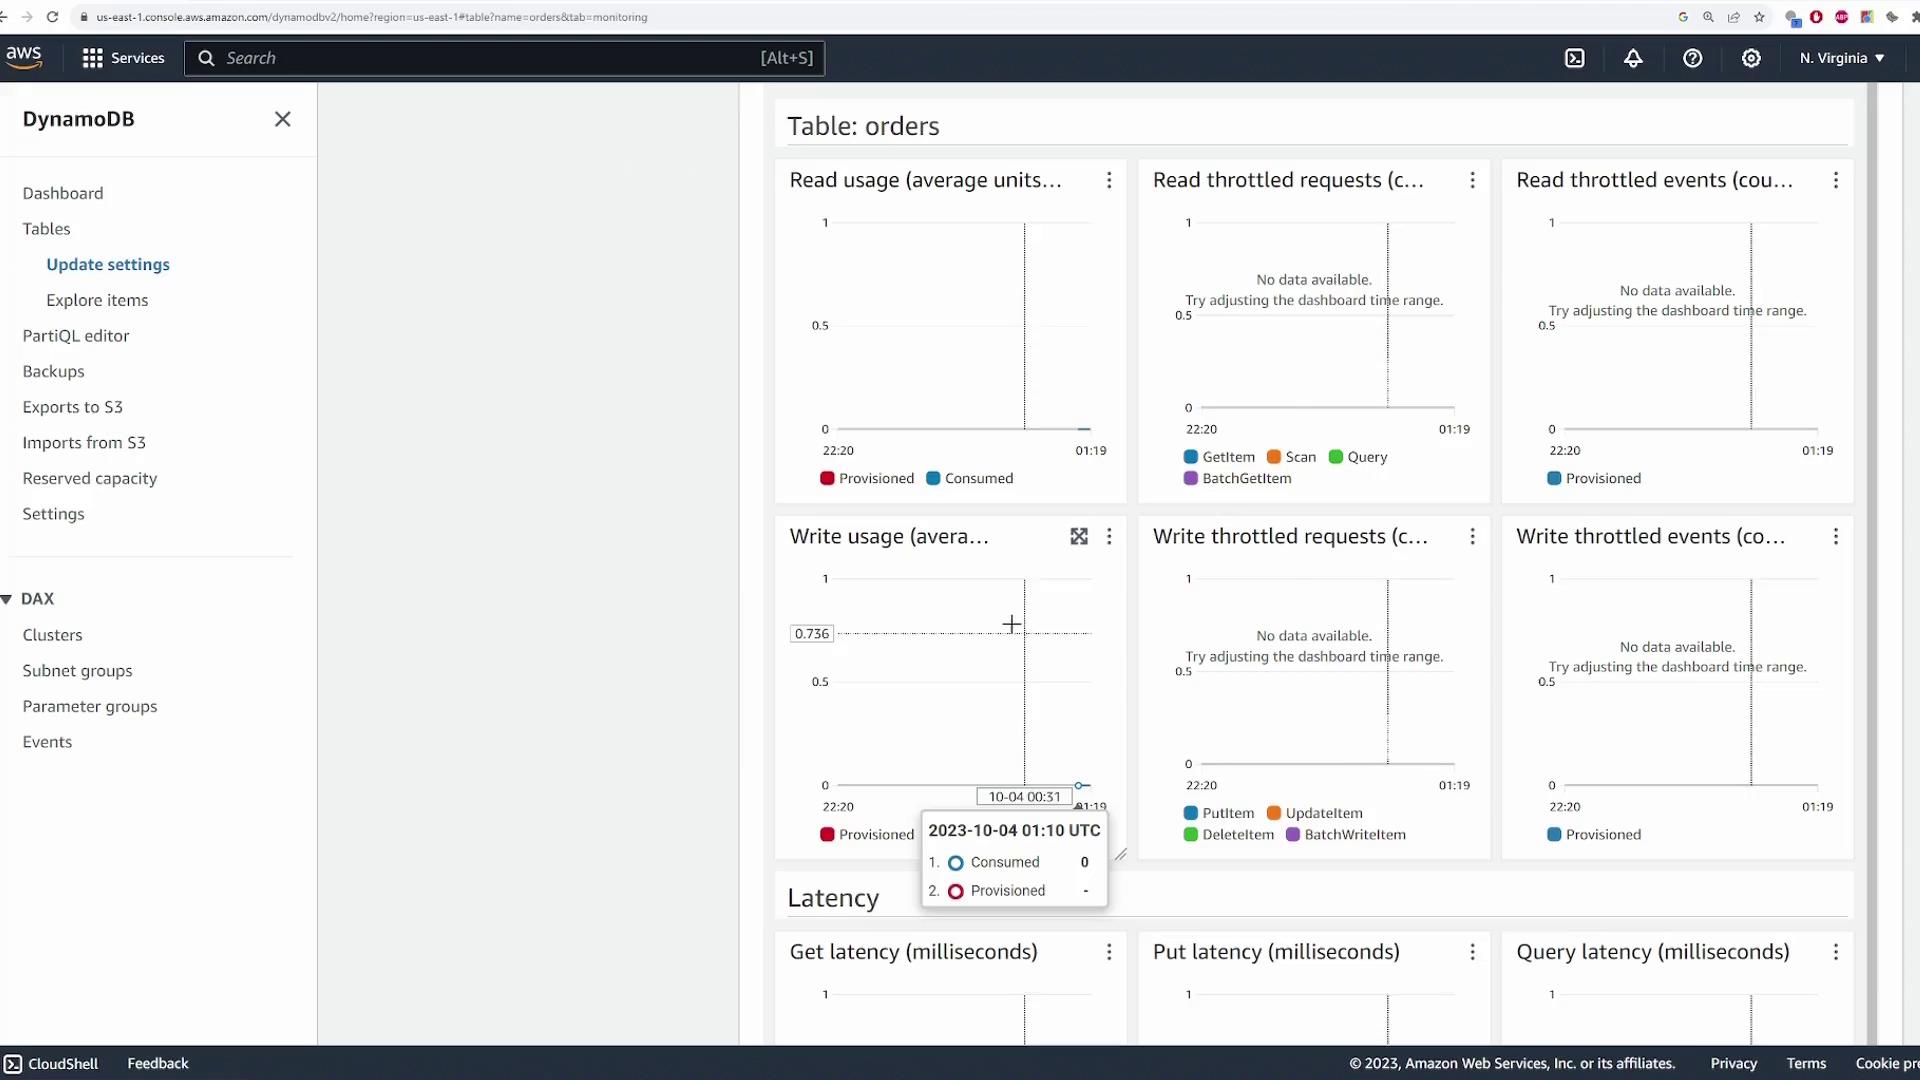Close the DynamoDB side navigation panel
Image resolution: width=1920 pixels, height=1080 pixels.
click(283, 119)
